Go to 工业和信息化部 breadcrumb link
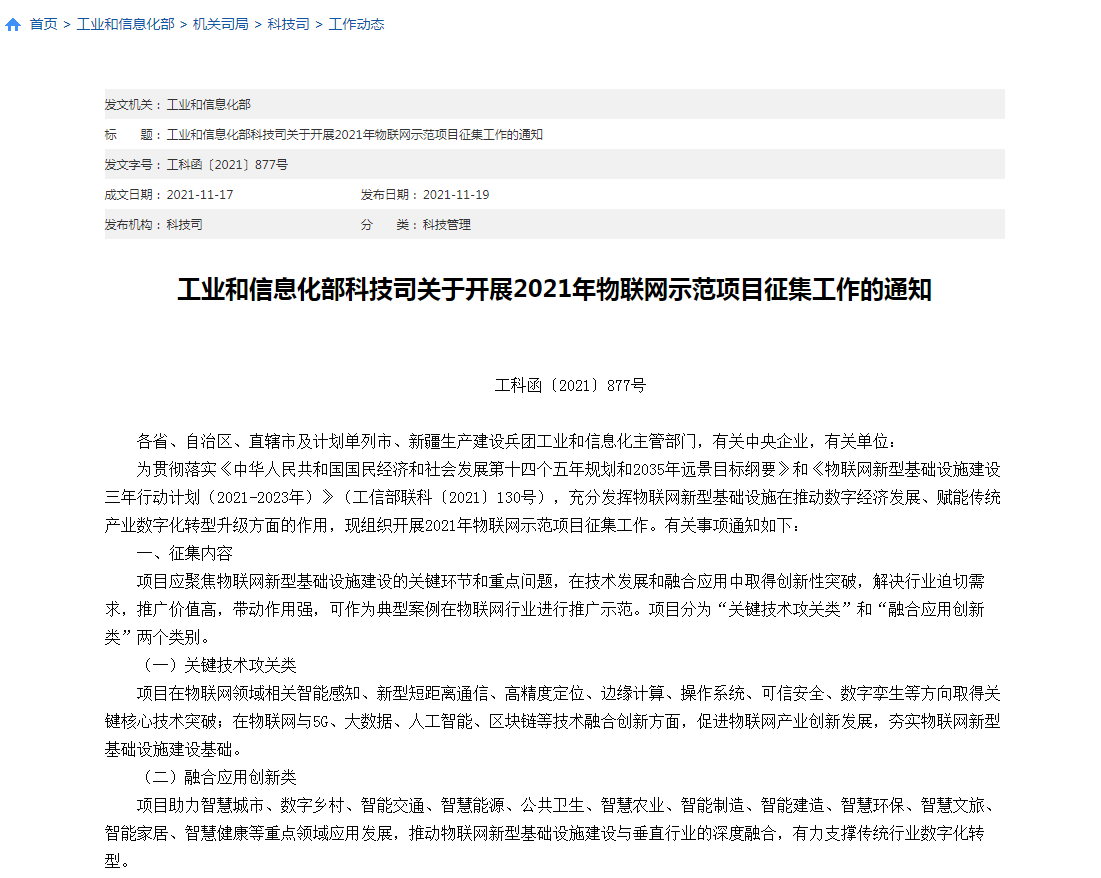This screenshot has width=1101, height=878. 126,25
